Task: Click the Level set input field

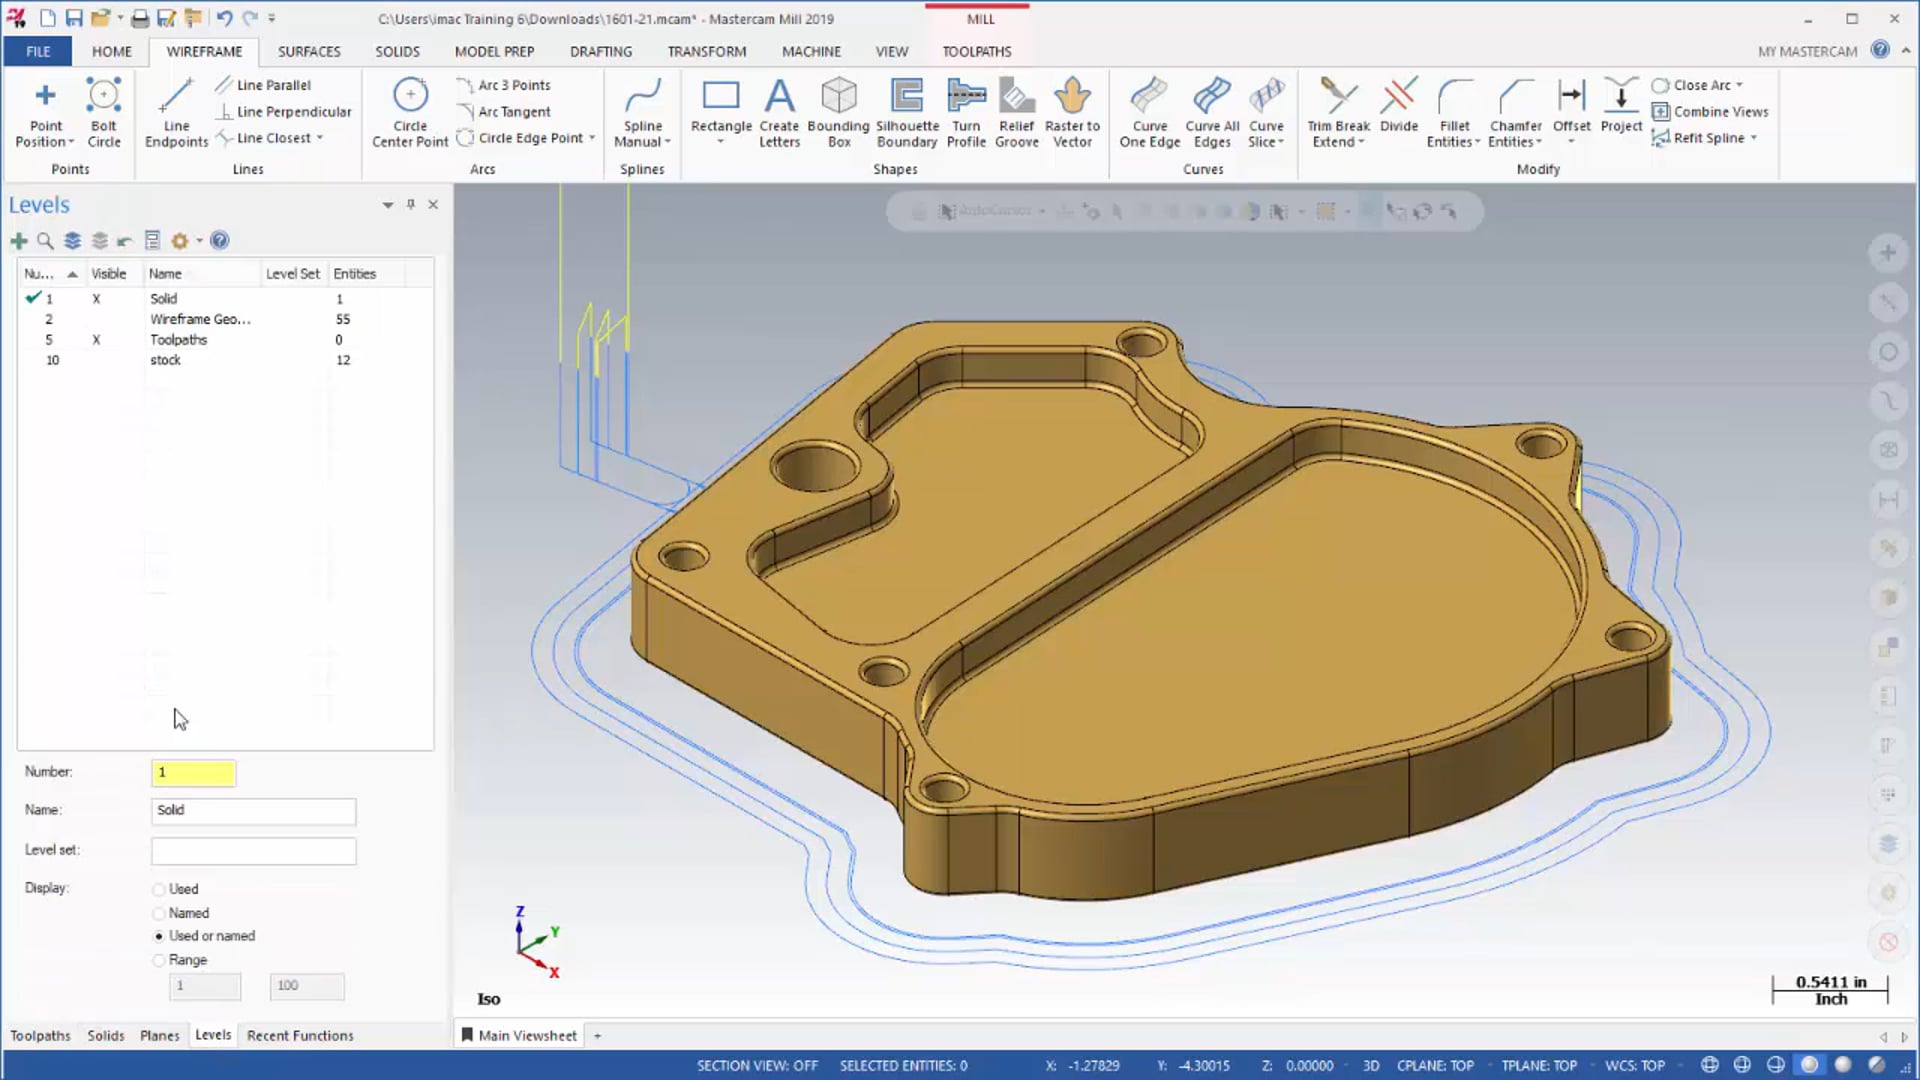Action: pos(253,851)
